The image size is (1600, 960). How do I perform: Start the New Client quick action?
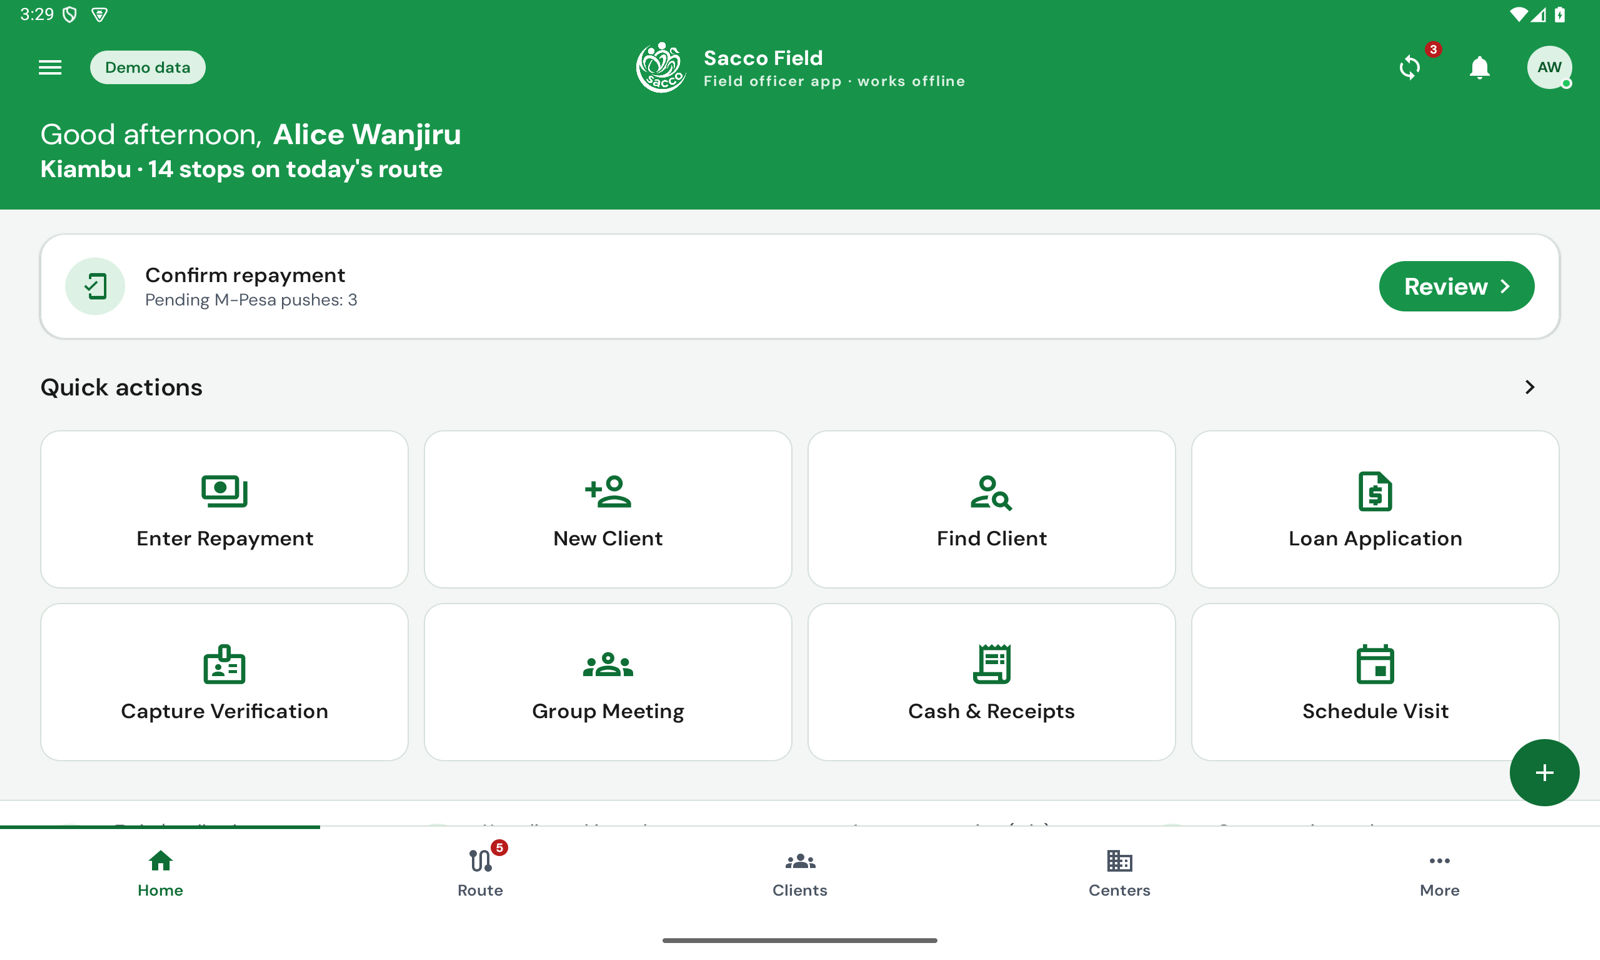point(608,509)
